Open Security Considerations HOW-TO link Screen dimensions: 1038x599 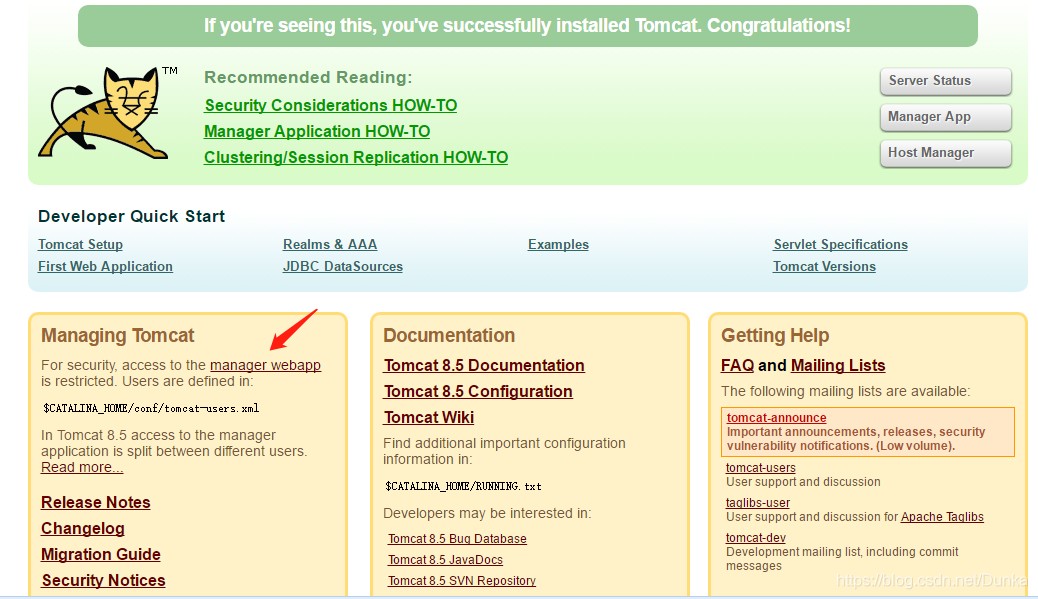tap(330, 105)
